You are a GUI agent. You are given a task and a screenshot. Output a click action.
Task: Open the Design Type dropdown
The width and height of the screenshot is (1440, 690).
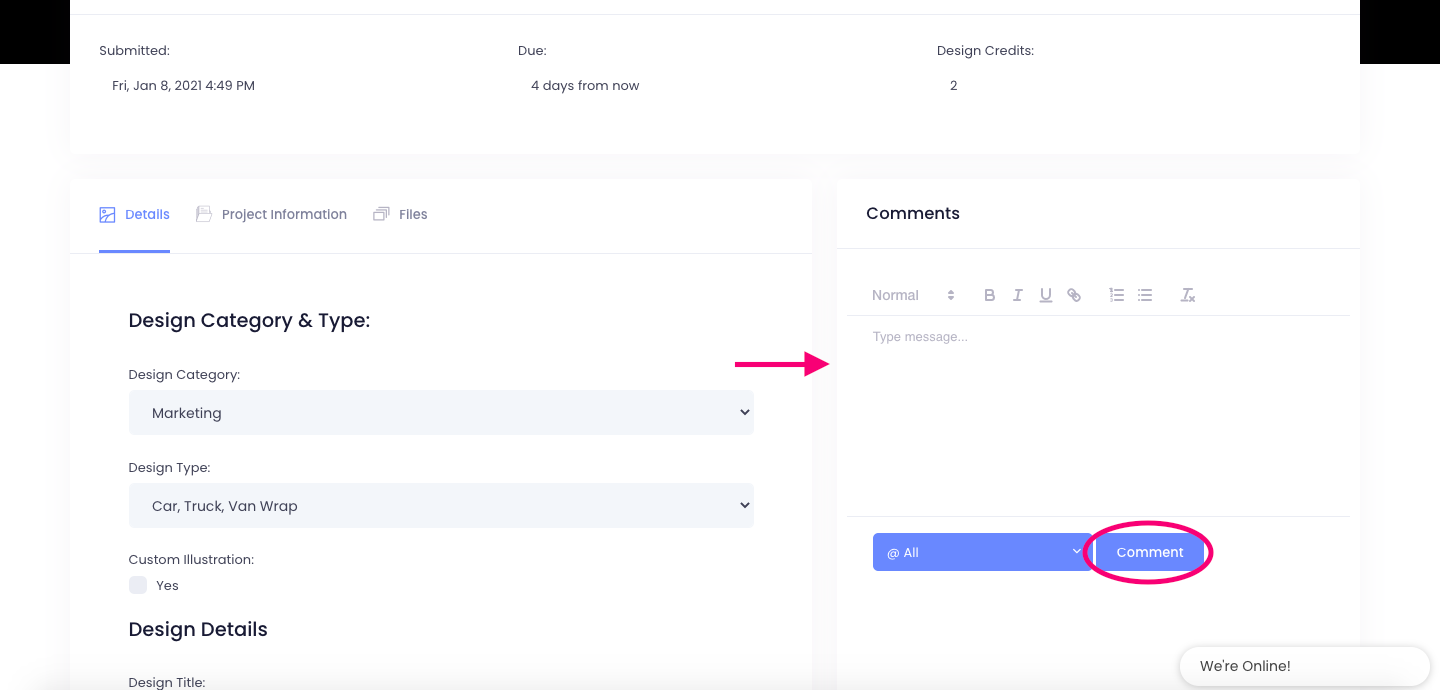tap(441, 505)
